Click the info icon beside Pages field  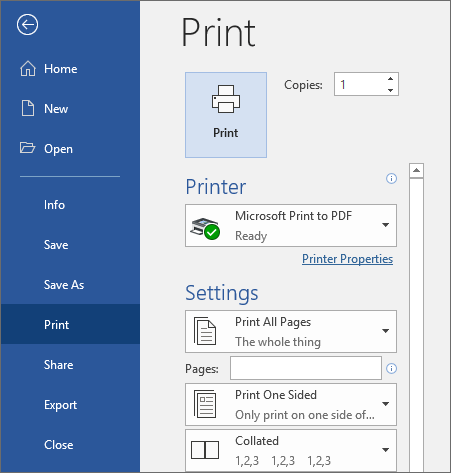pyautogui.click(x=391, y=368)
